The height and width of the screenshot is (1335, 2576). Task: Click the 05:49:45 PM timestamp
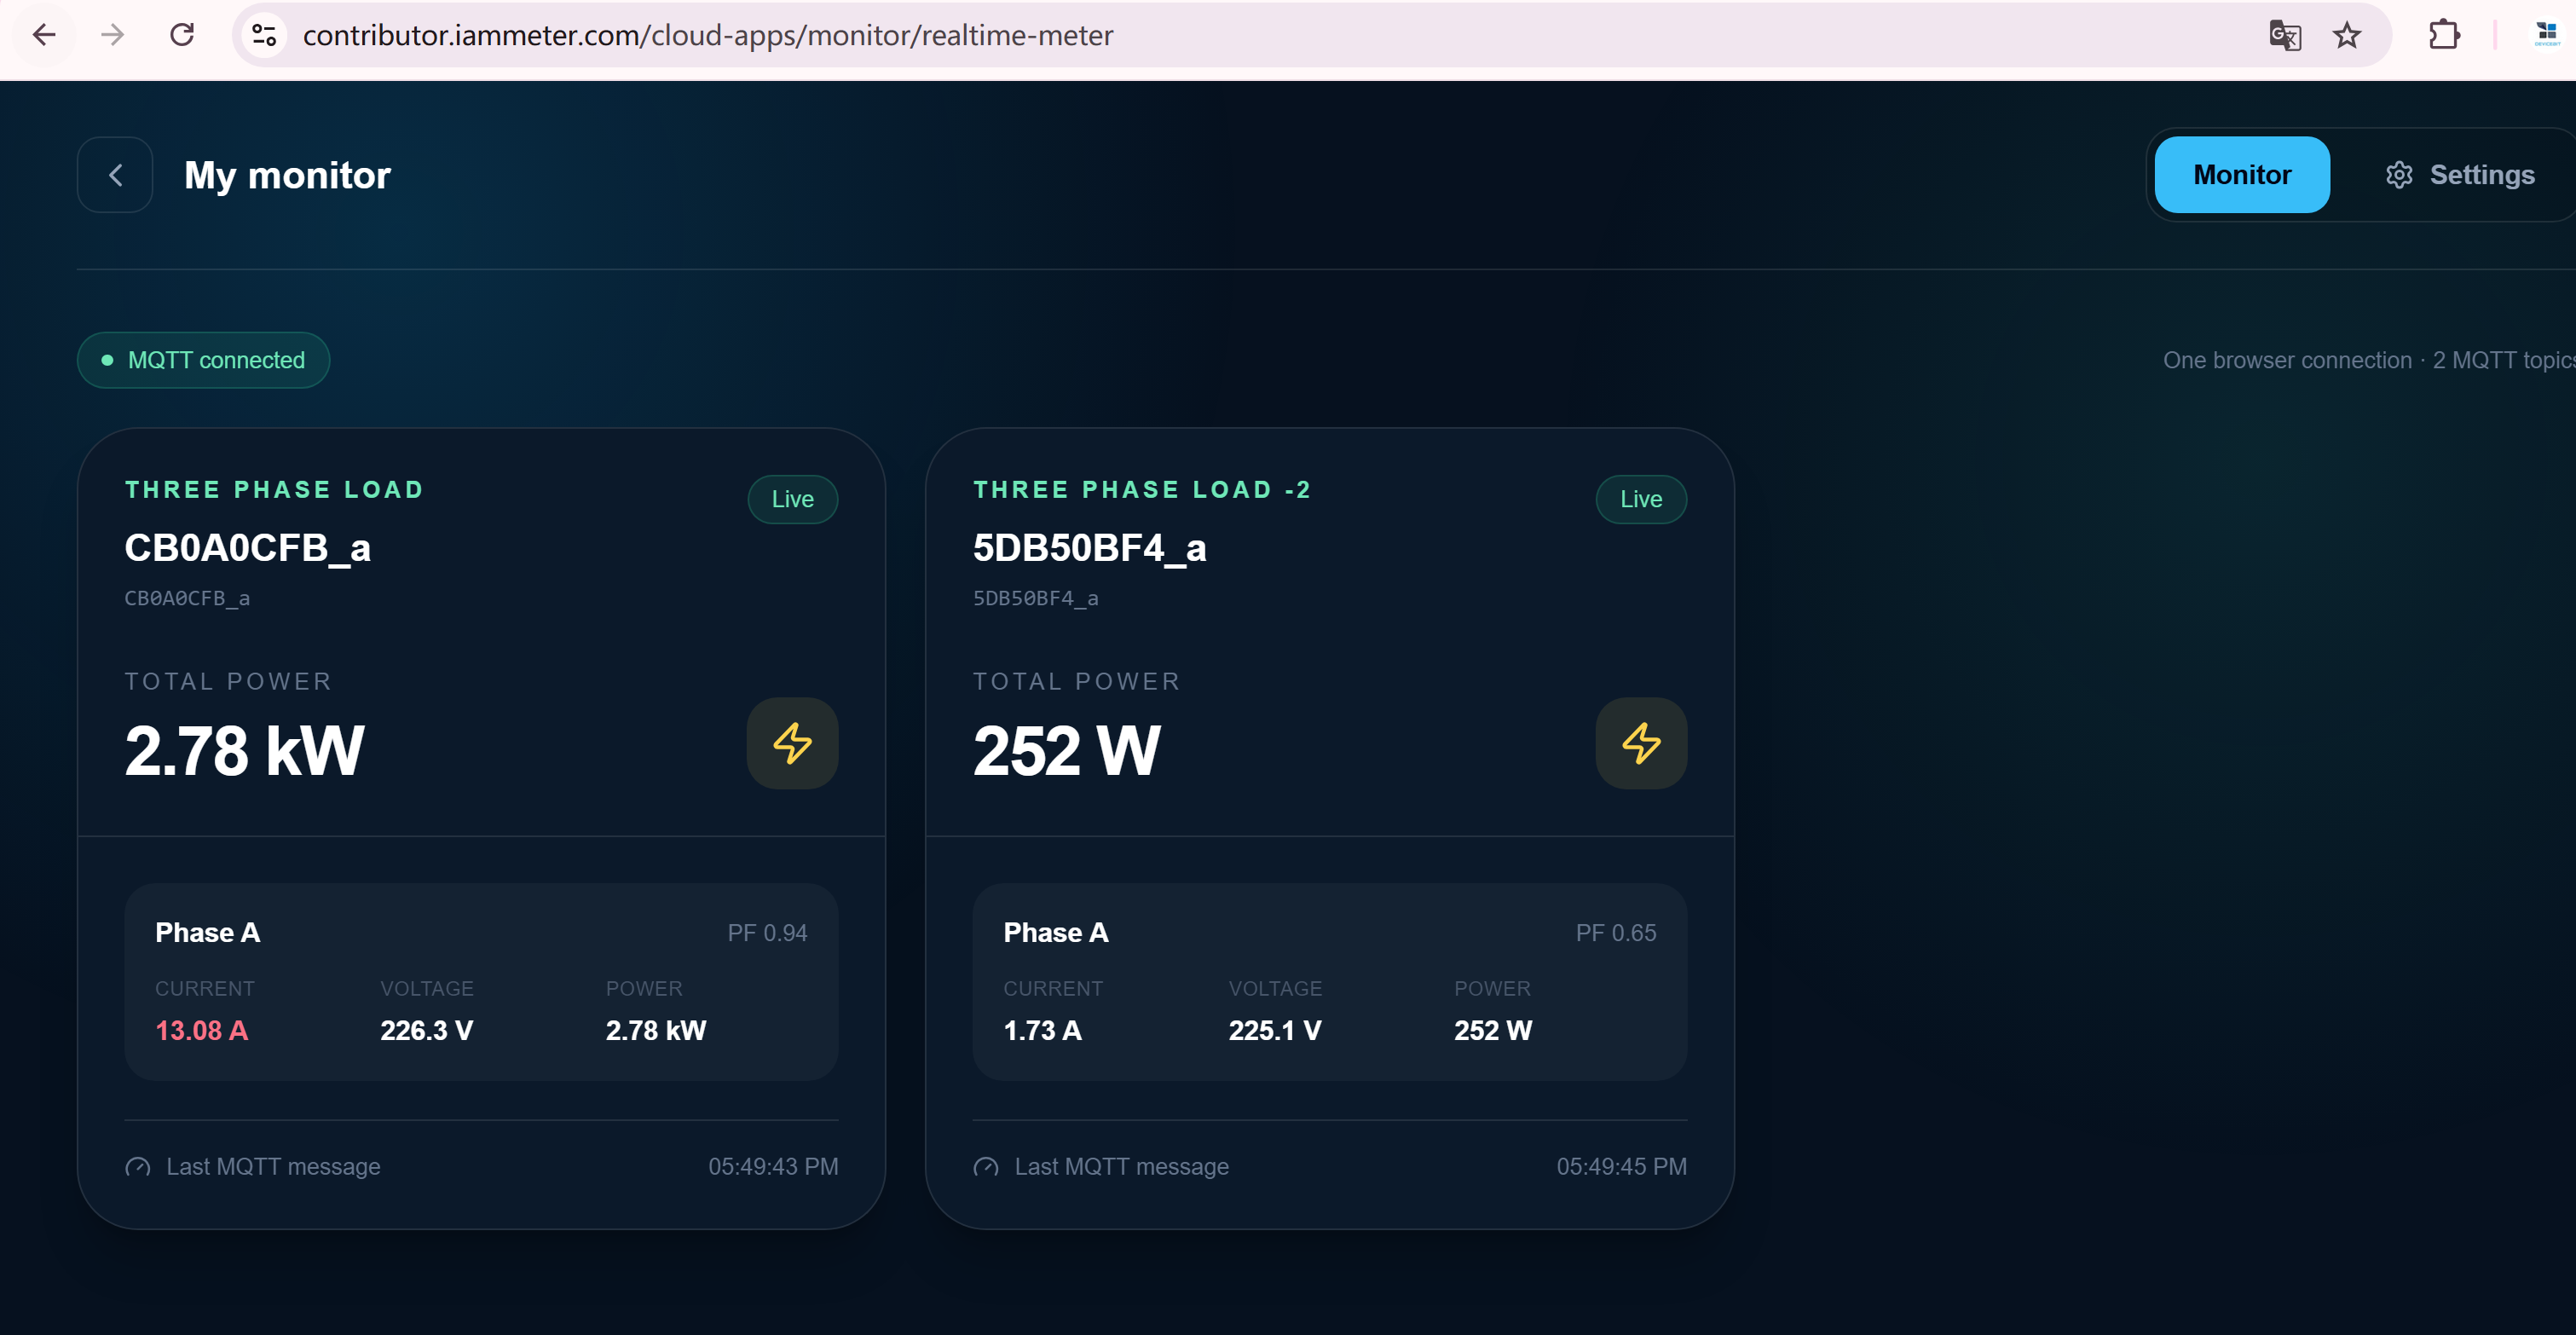pyautogui.click(x=1621, y=1167)
